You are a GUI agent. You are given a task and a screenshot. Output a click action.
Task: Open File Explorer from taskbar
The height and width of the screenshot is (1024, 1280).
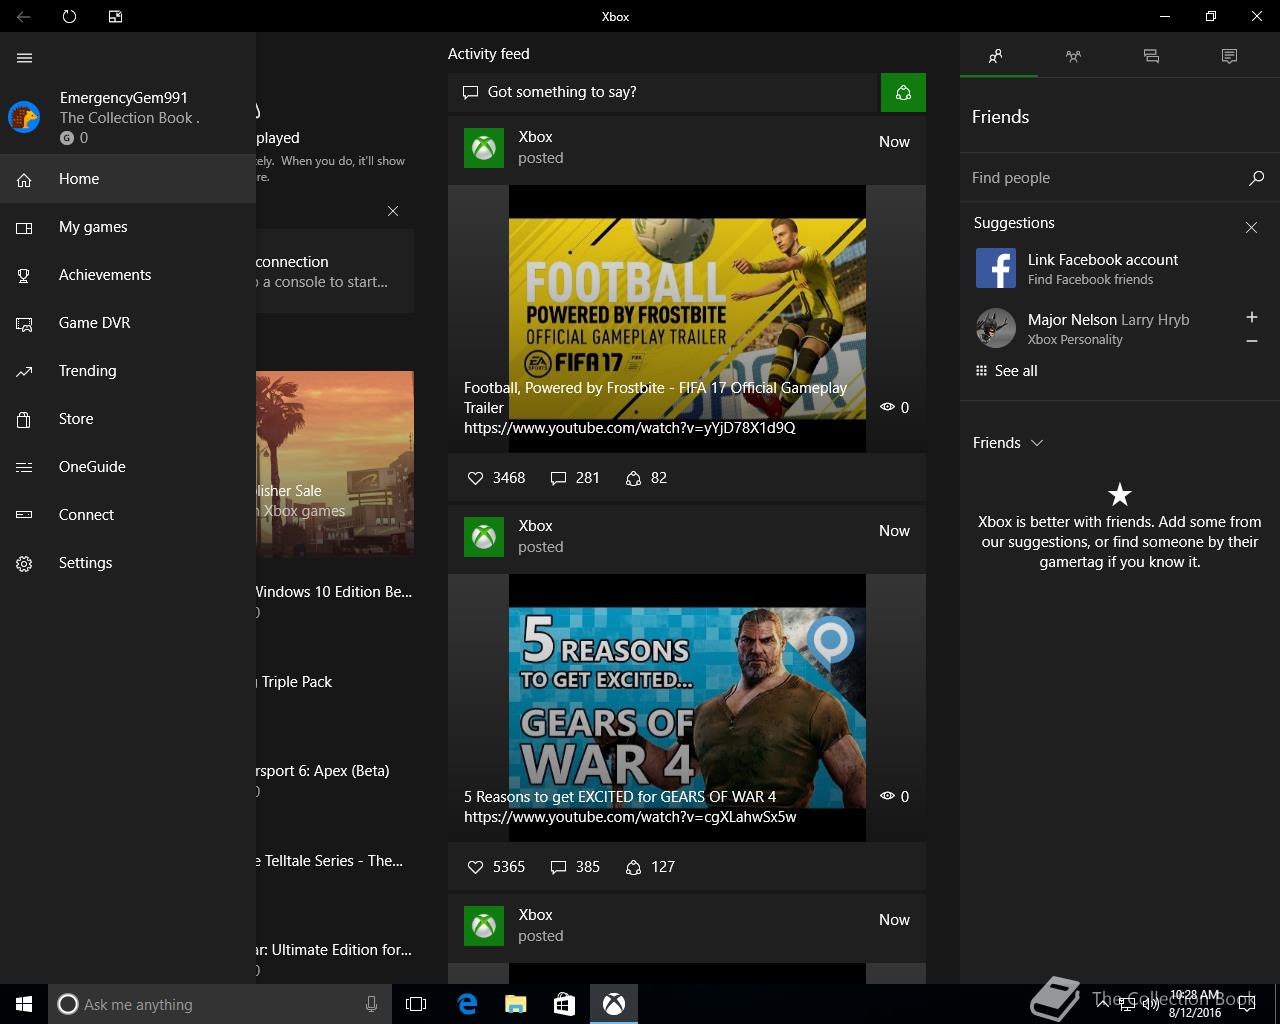point(515,1004)
